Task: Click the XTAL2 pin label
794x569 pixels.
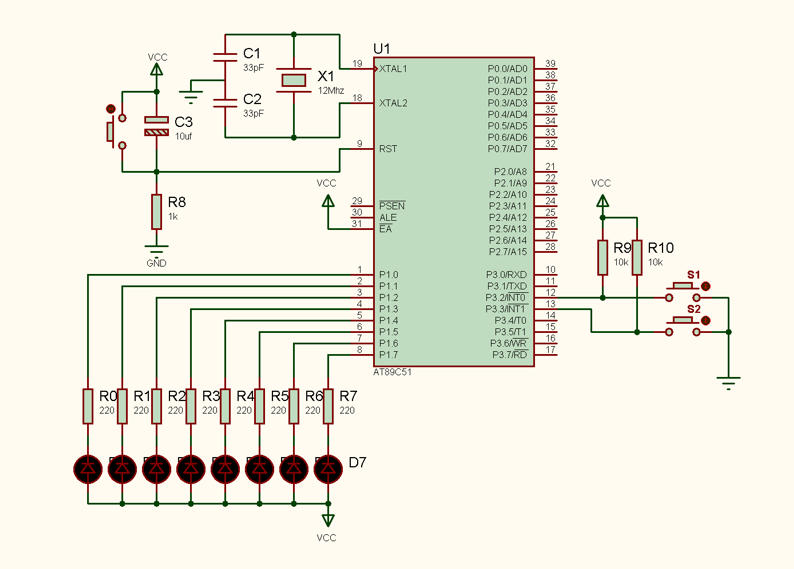Action: pyautogui.click(x=393, y=103)
